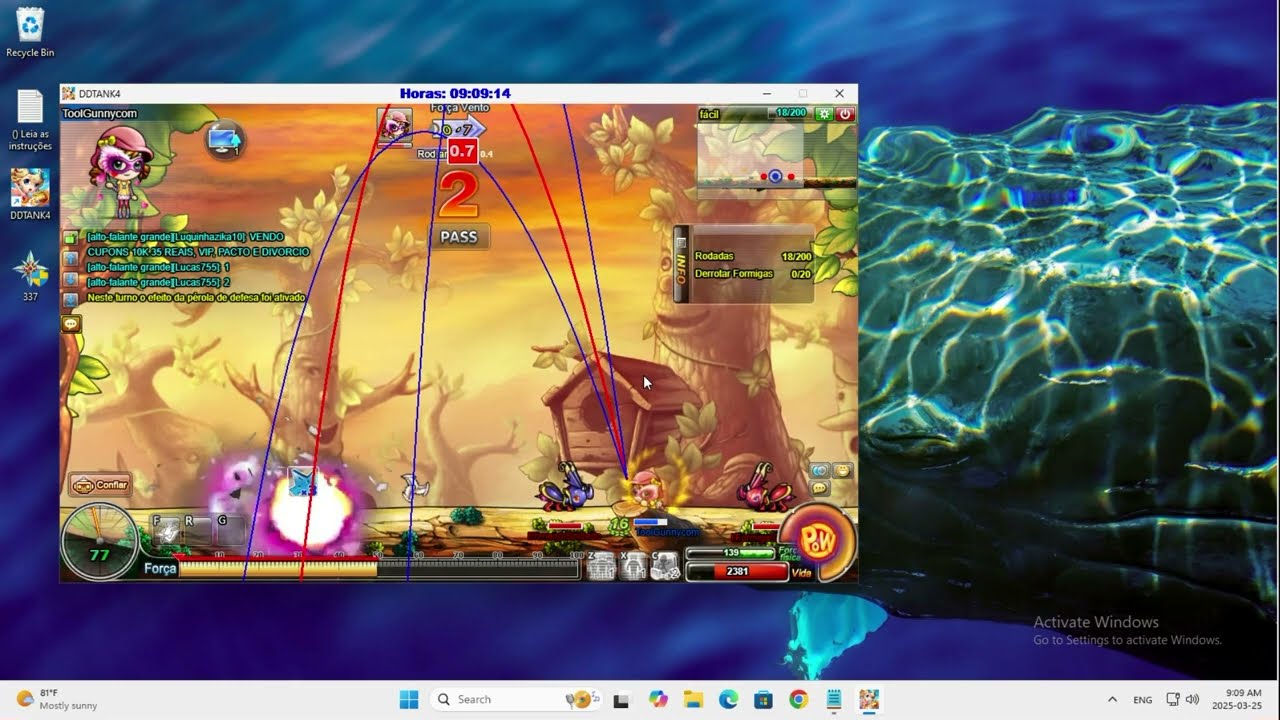Click the red ant enemy
This screenshot has height=720, width=1280.
(x=765, y=488)
